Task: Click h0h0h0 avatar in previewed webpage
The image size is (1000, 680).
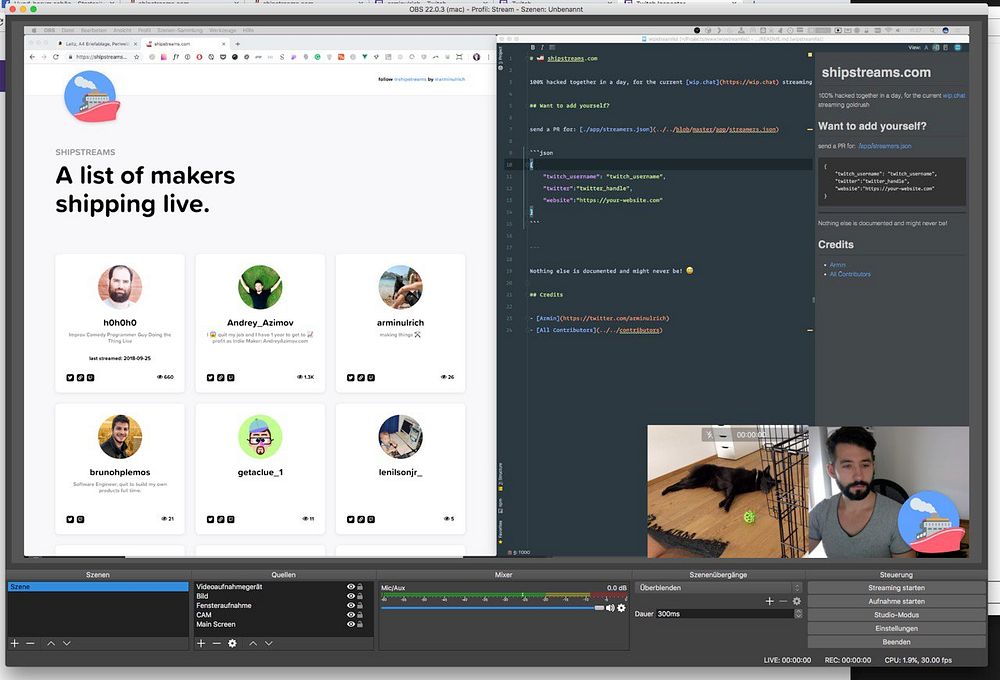Action: coord(120,288)
